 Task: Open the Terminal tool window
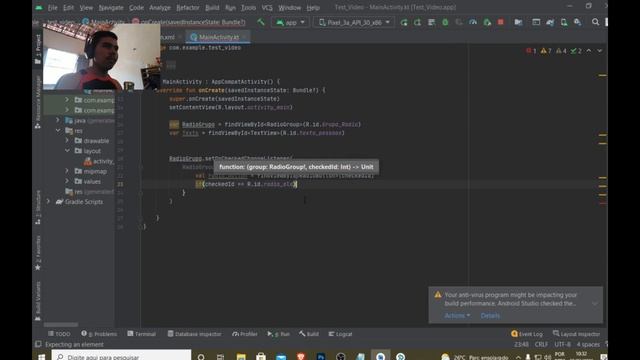(142, 334)
